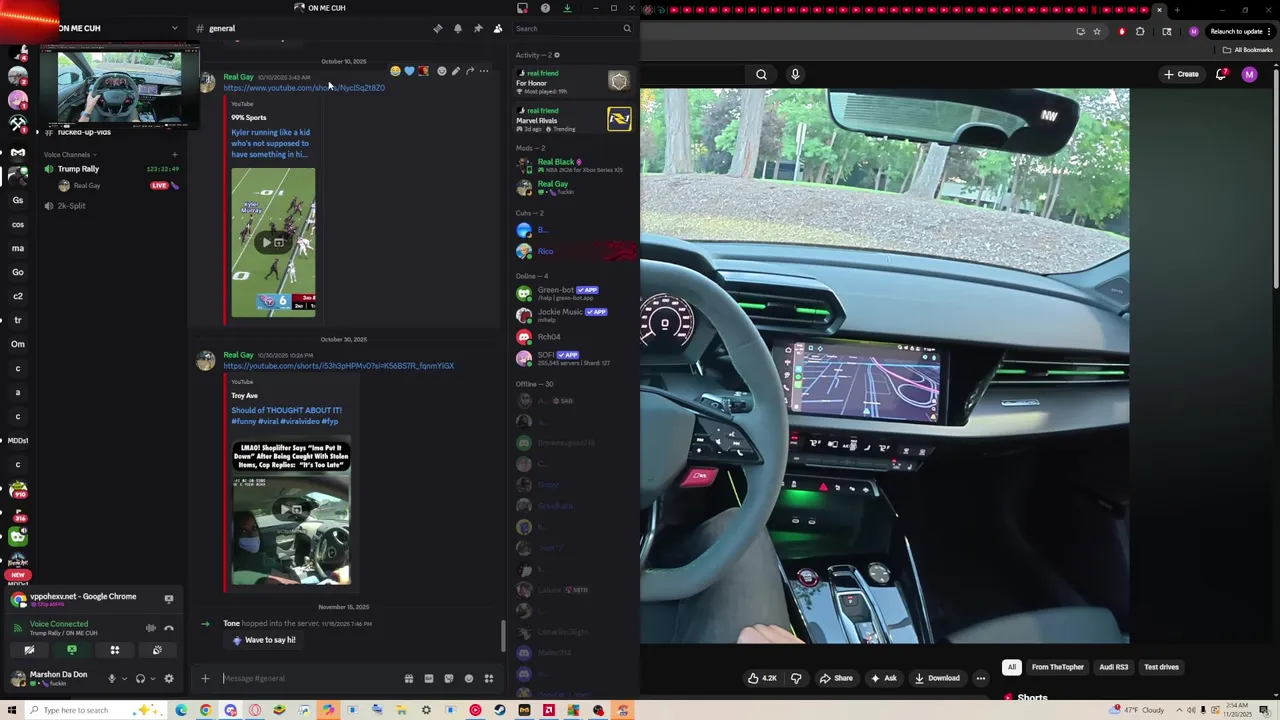
Task: Open Discord threads icon in channel header
Action: click(x=437, y=28)
